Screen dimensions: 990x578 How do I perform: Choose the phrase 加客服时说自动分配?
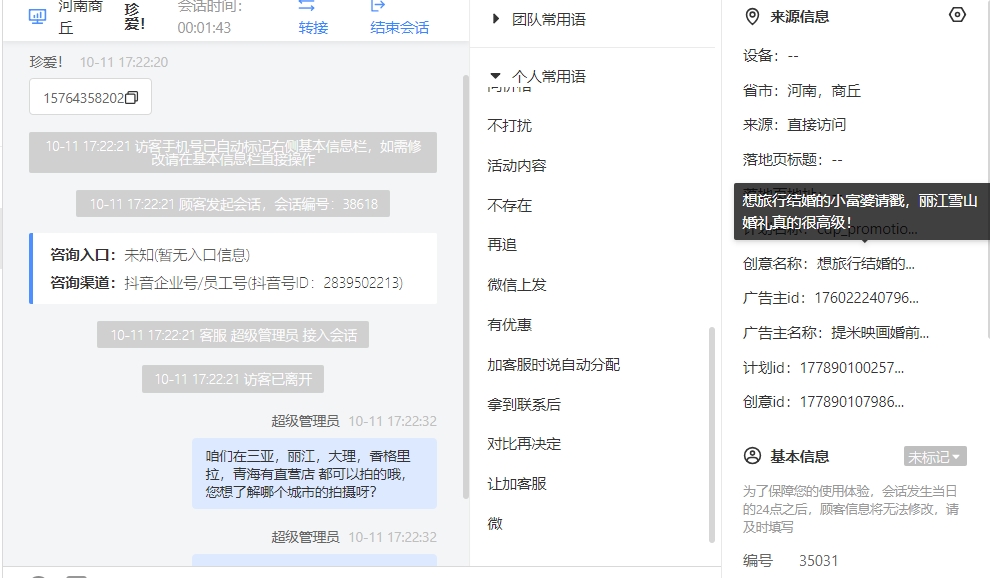click(x=554, y=364)
